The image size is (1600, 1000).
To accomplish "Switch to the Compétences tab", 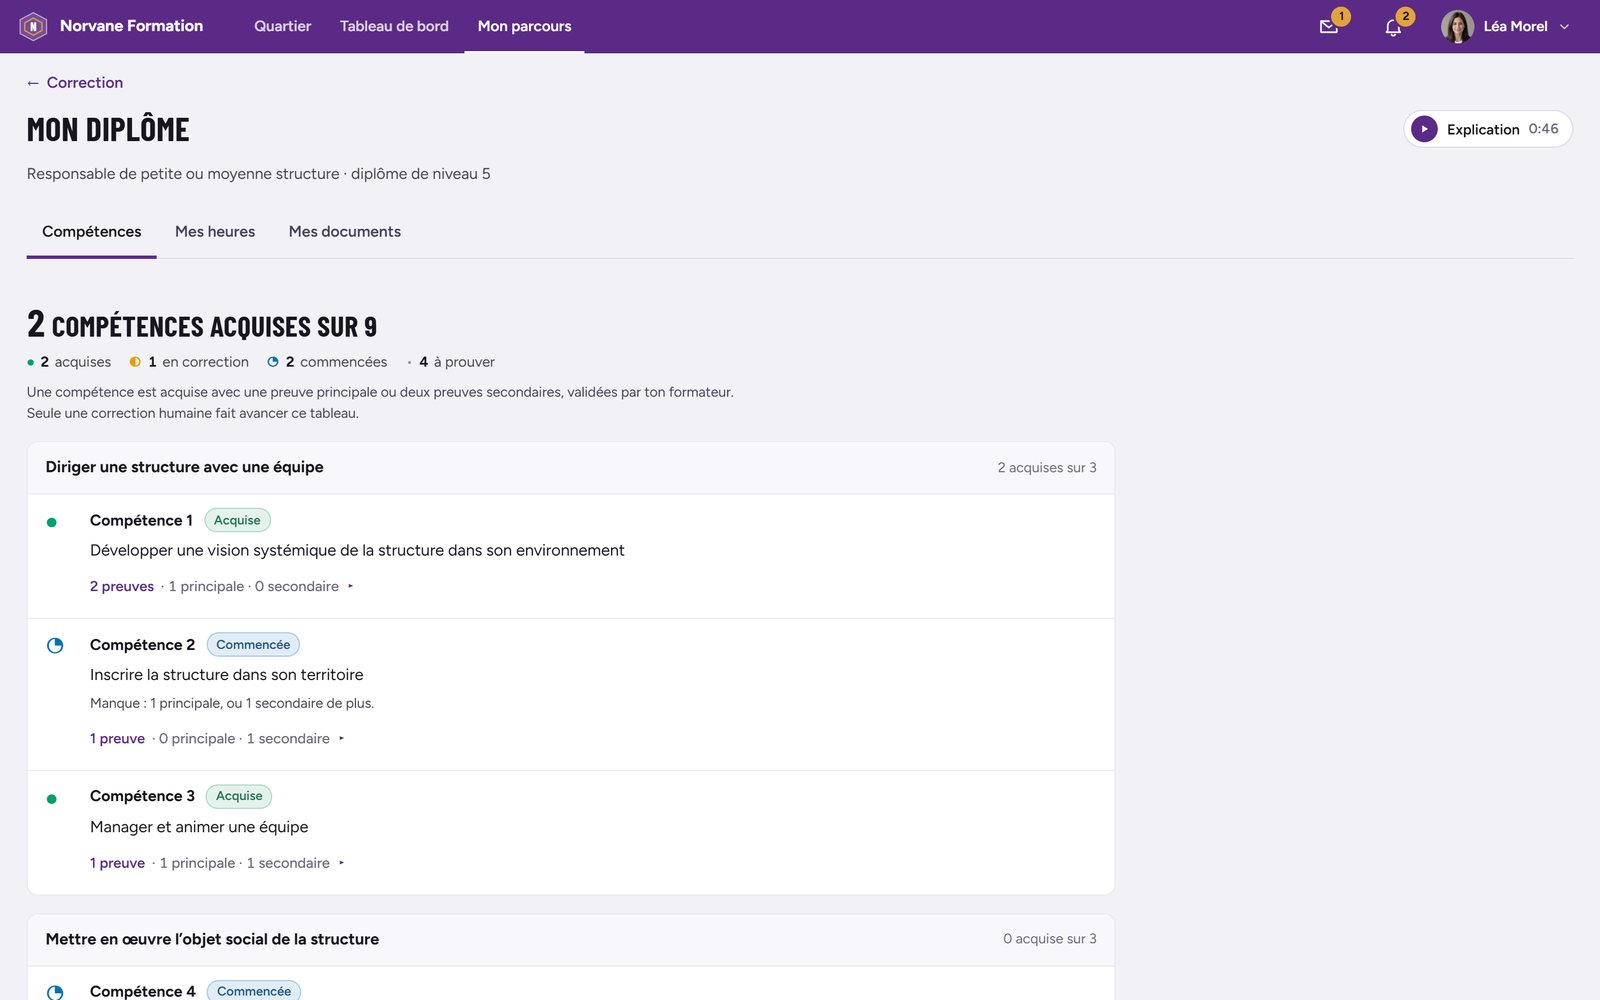I will (92, 231).
